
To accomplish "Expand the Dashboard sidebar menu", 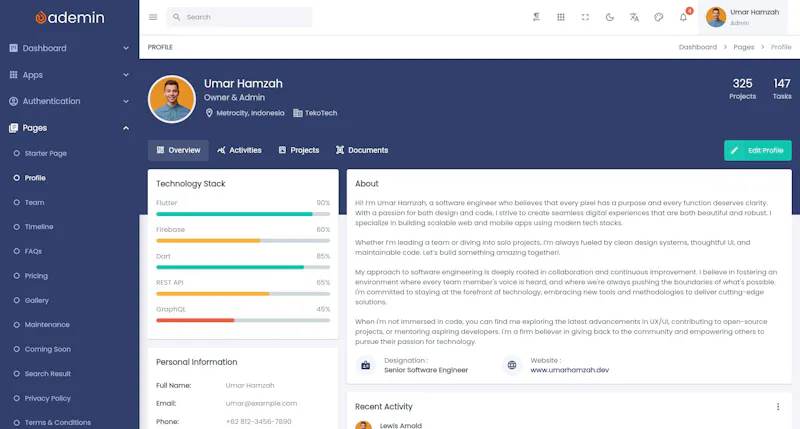I will coord(69,48).
